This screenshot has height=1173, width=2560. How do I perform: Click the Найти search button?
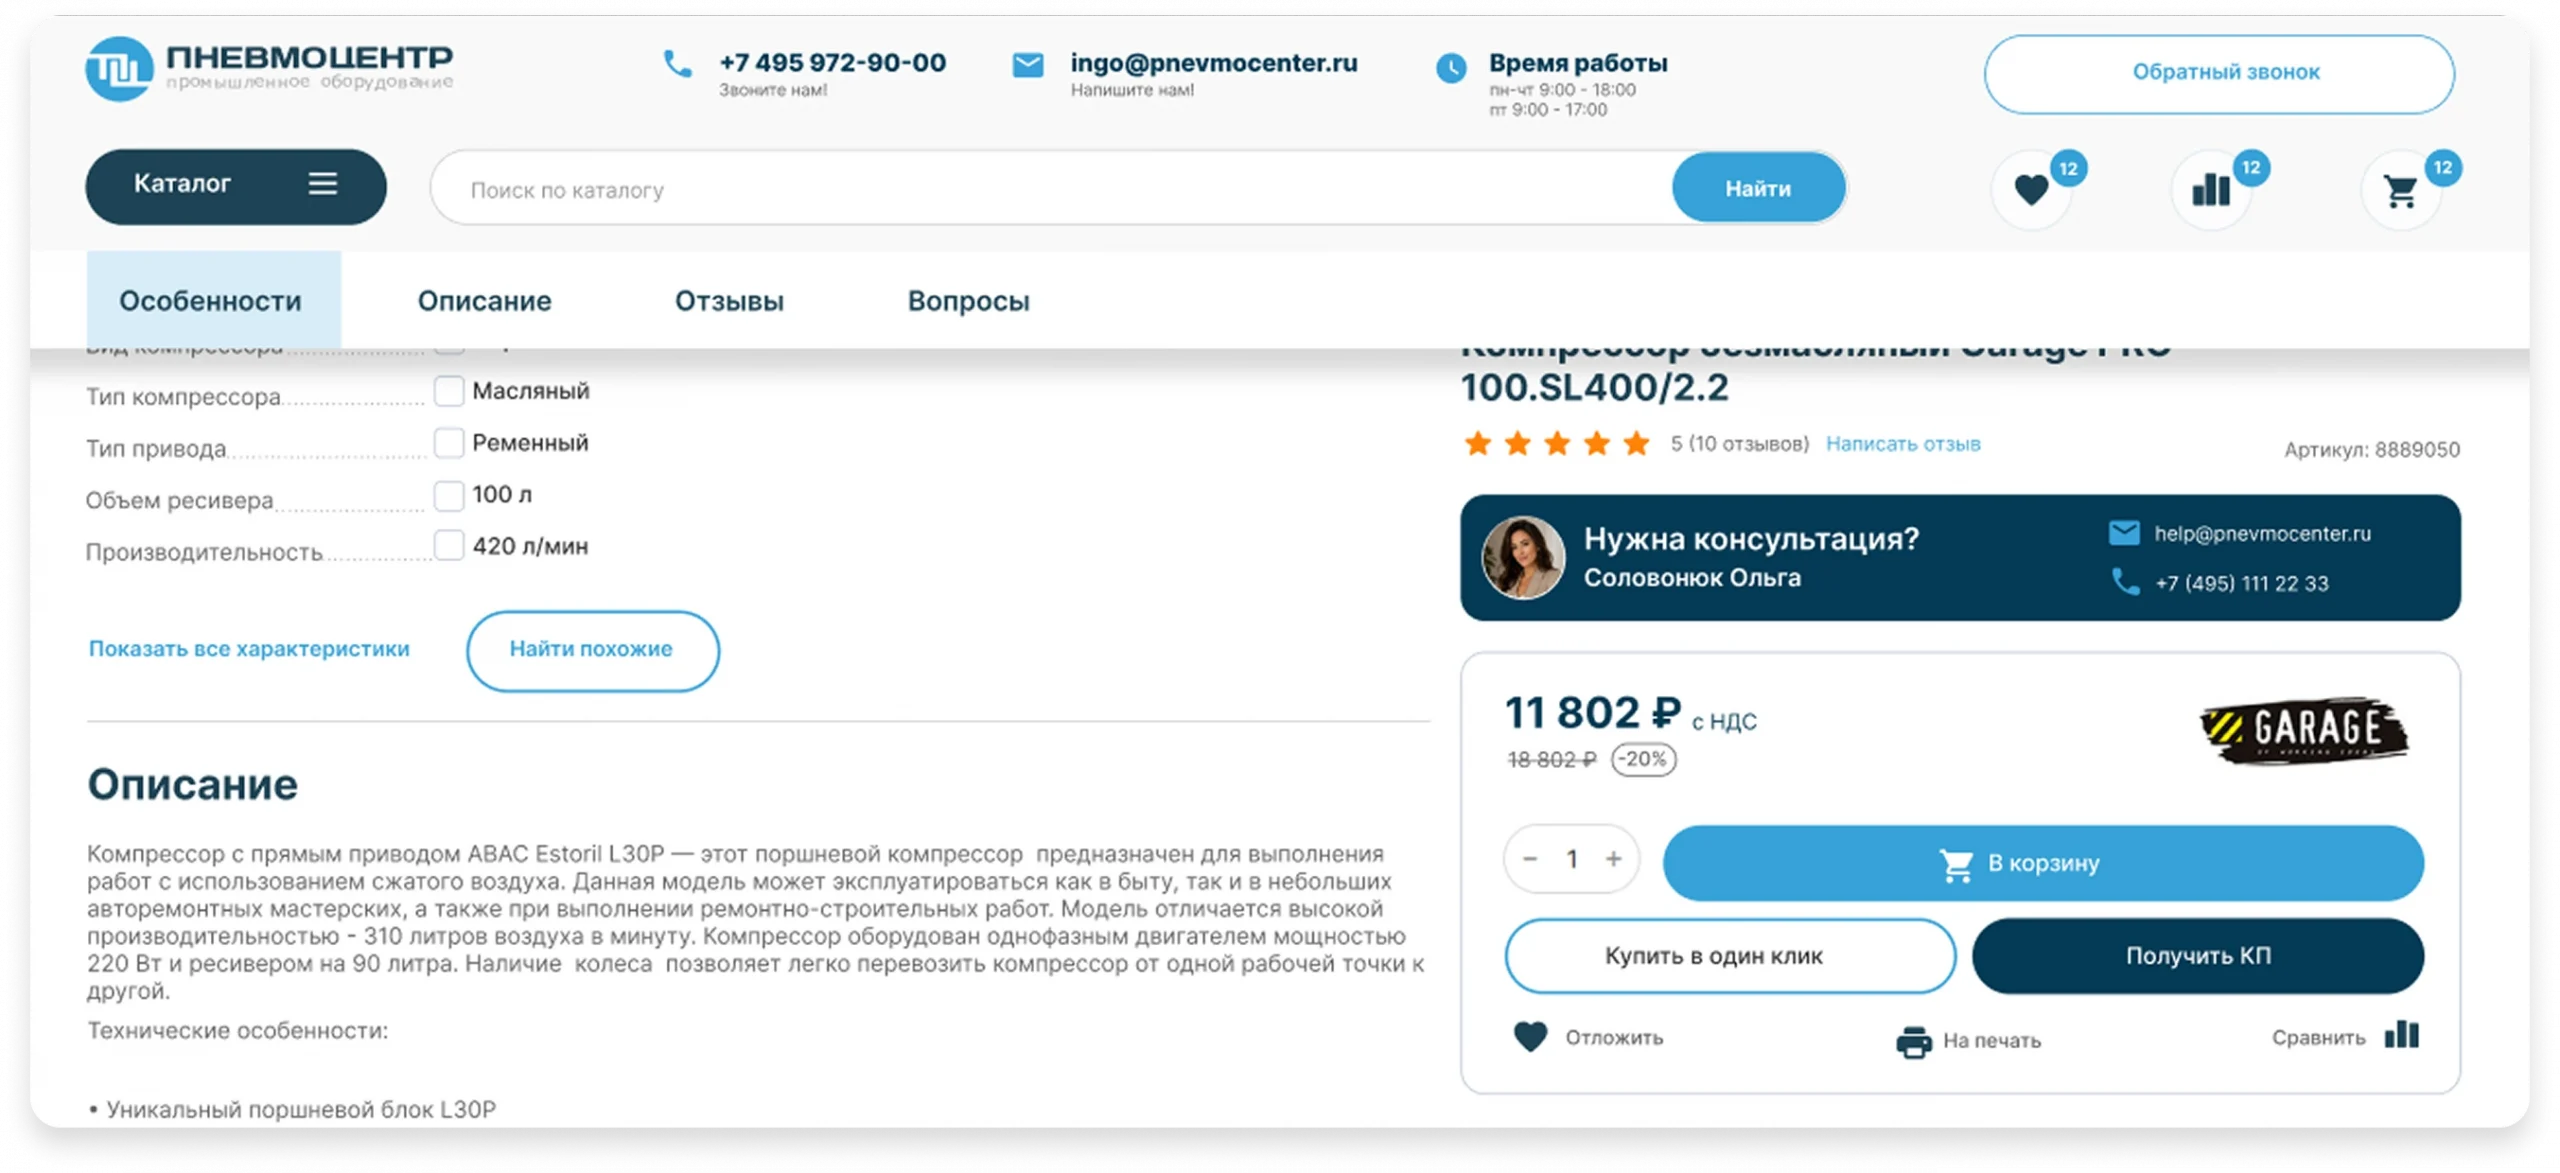click(x=1758, y=188)
